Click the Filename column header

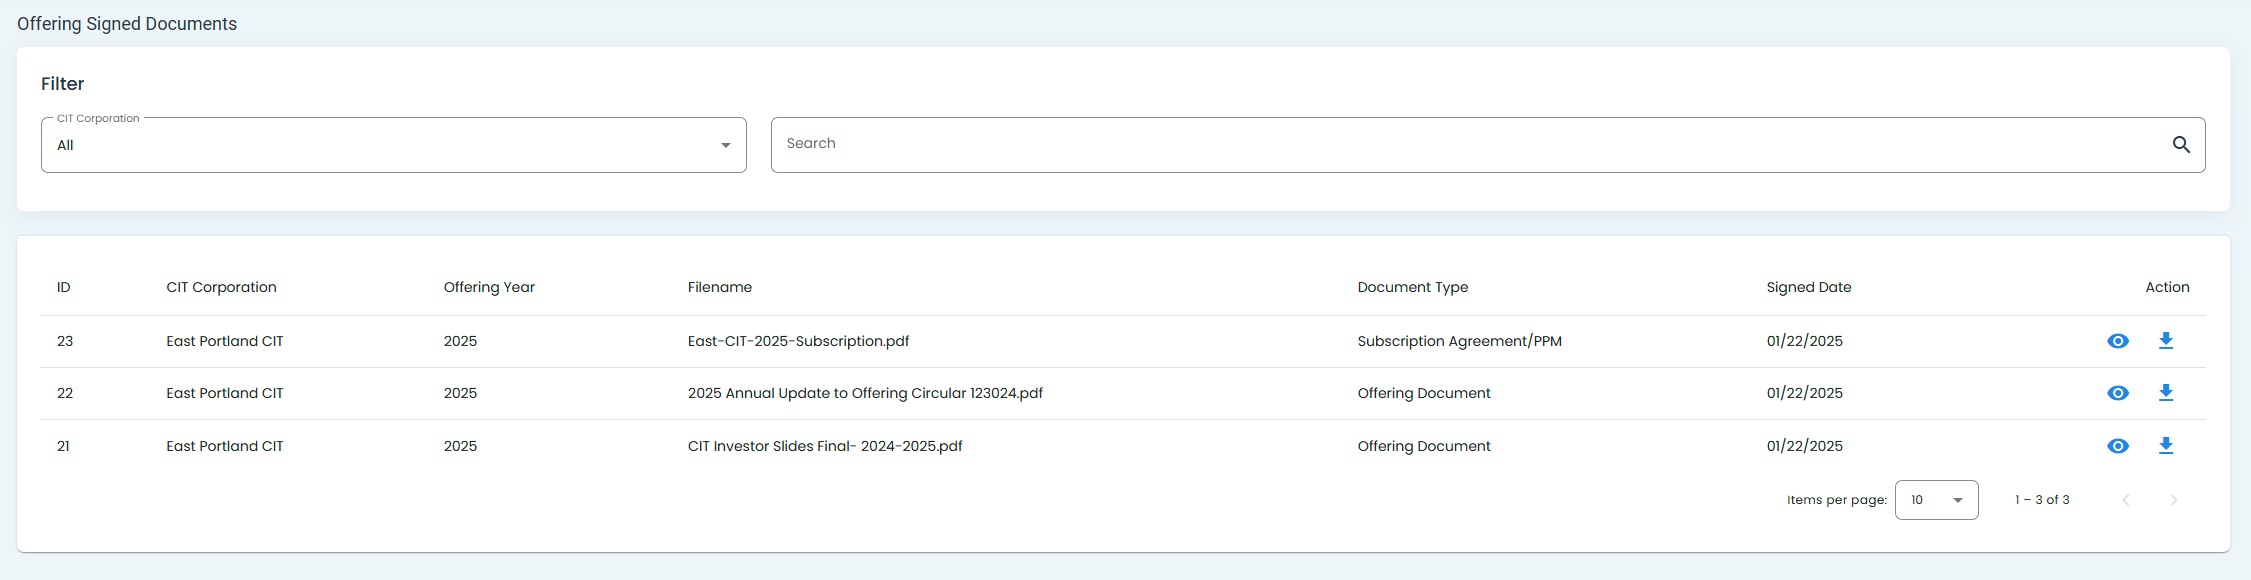(719, 287)
